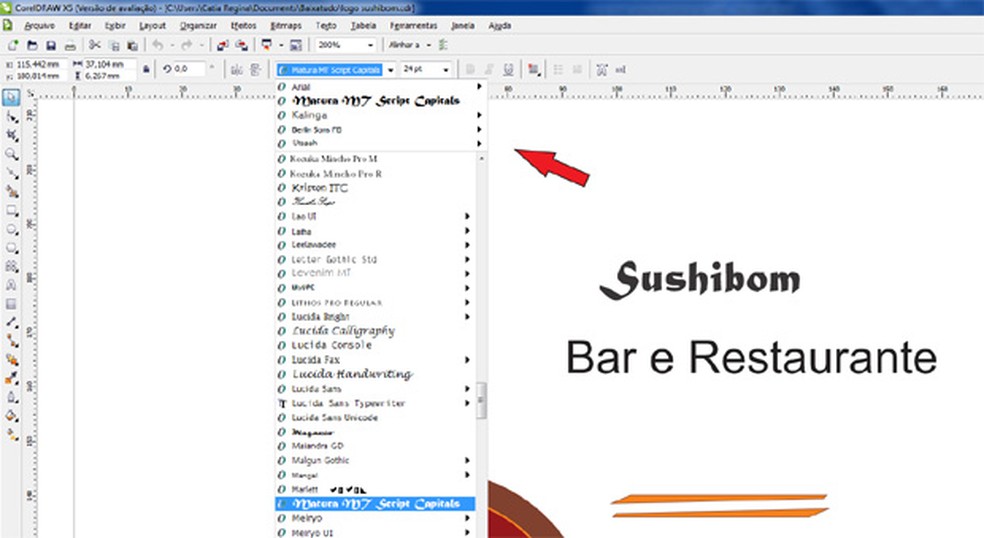This screenshot has width=984, height=538.
Task: Open the Alinhar a snap dropdown
Action: coord(428,45)
